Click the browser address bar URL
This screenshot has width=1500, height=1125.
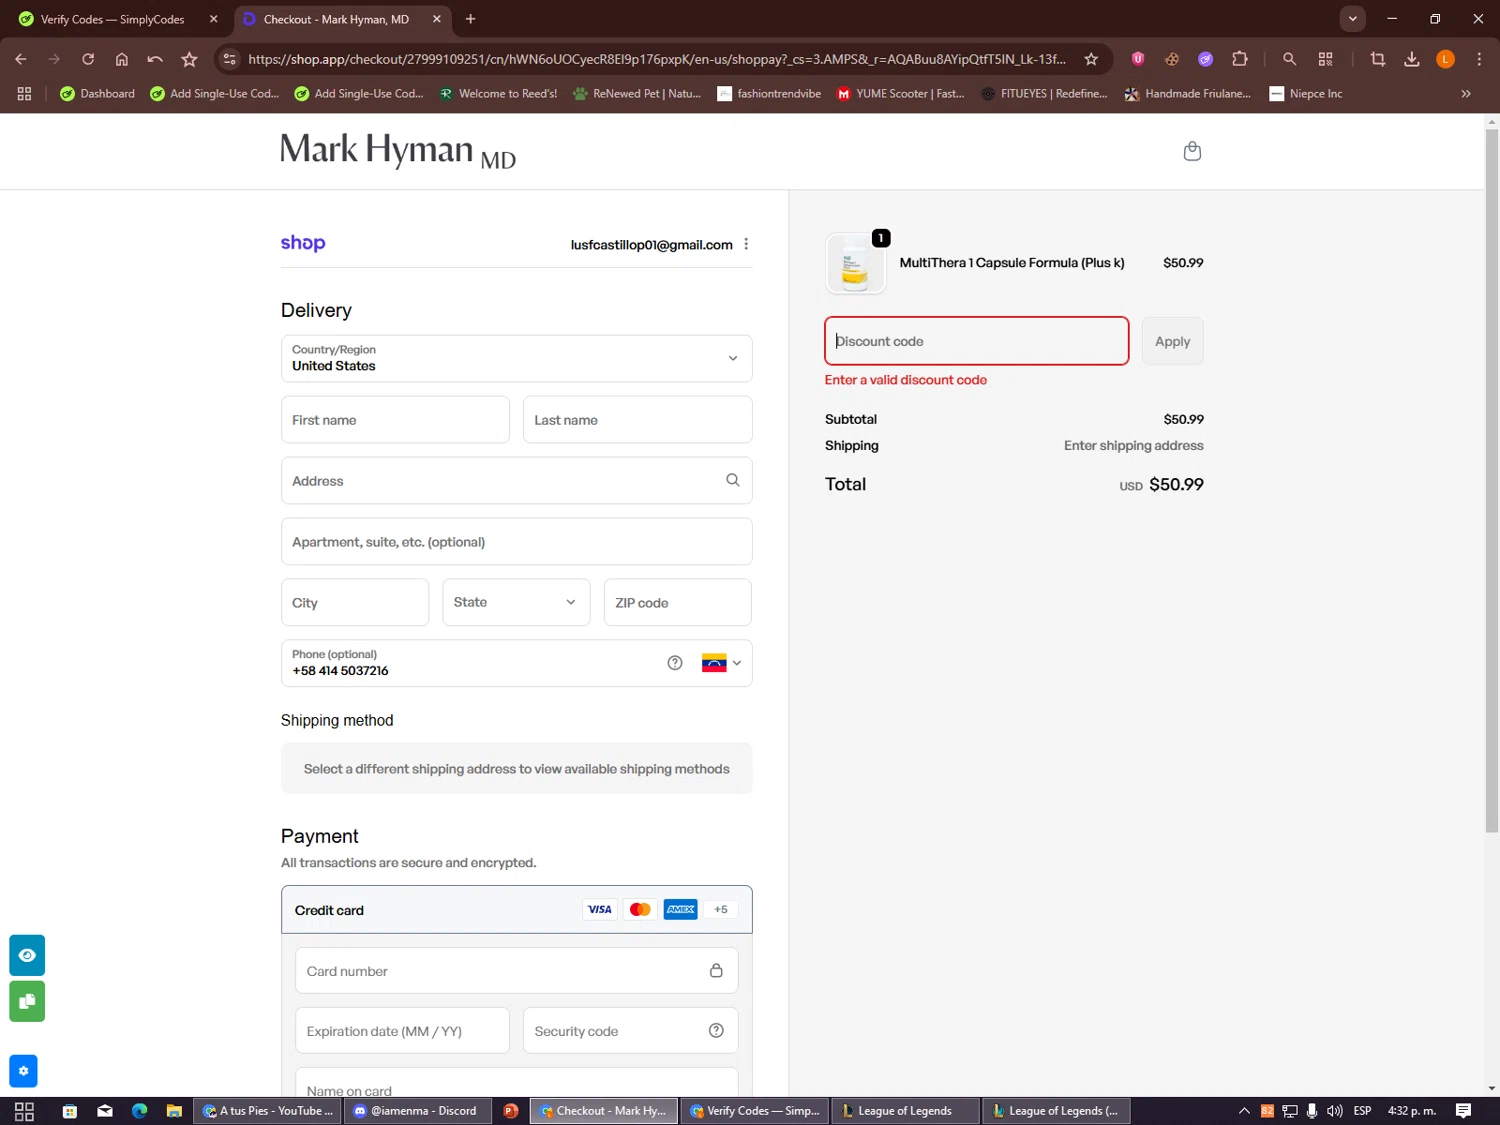point(656,59)
